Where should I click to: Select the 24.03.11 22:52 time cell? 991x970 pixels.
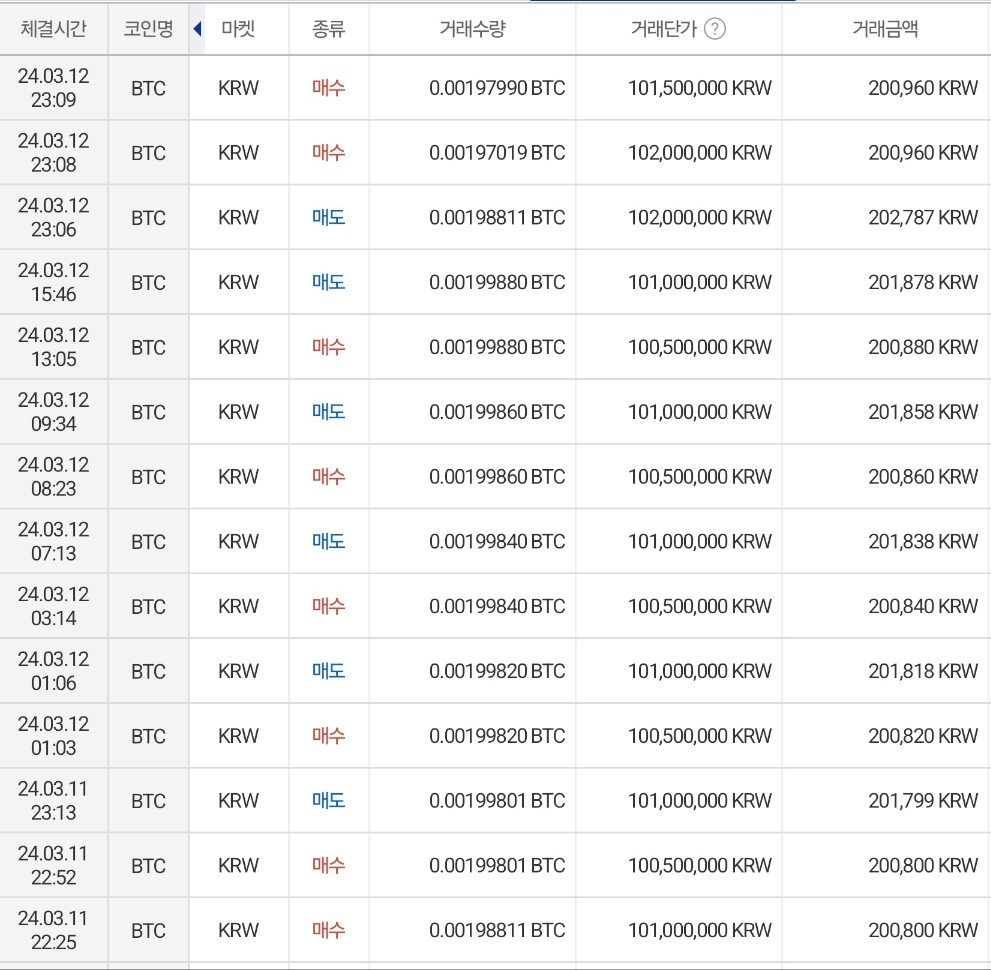coord(54,865)
